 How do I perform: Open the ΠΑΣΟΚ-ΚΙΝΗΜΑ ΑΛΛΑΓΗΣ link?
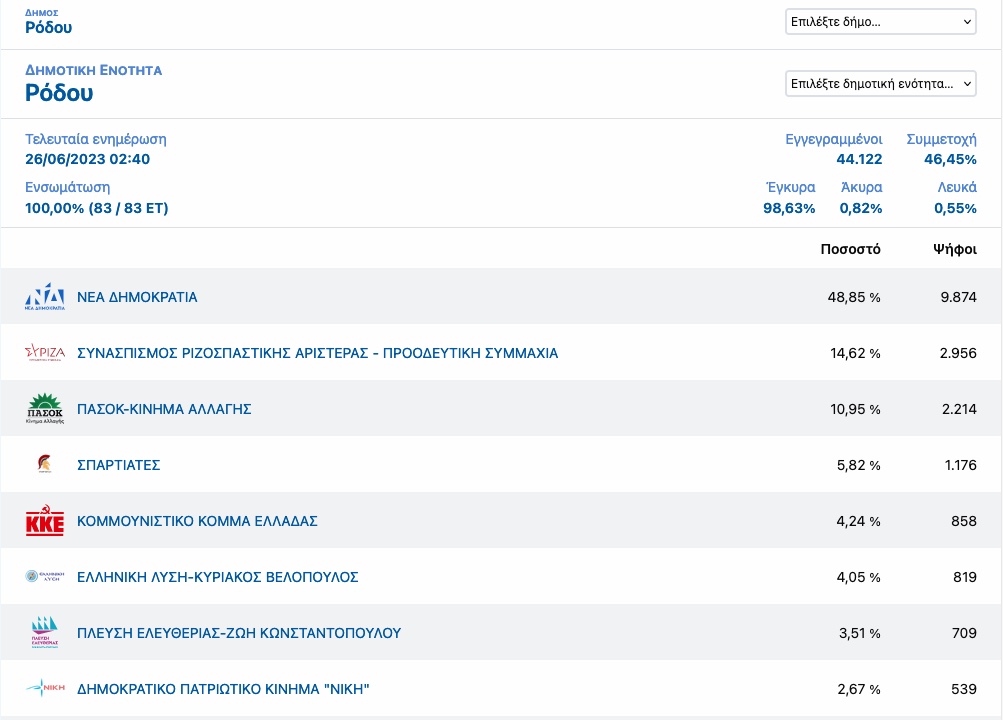tap(164, 409)
